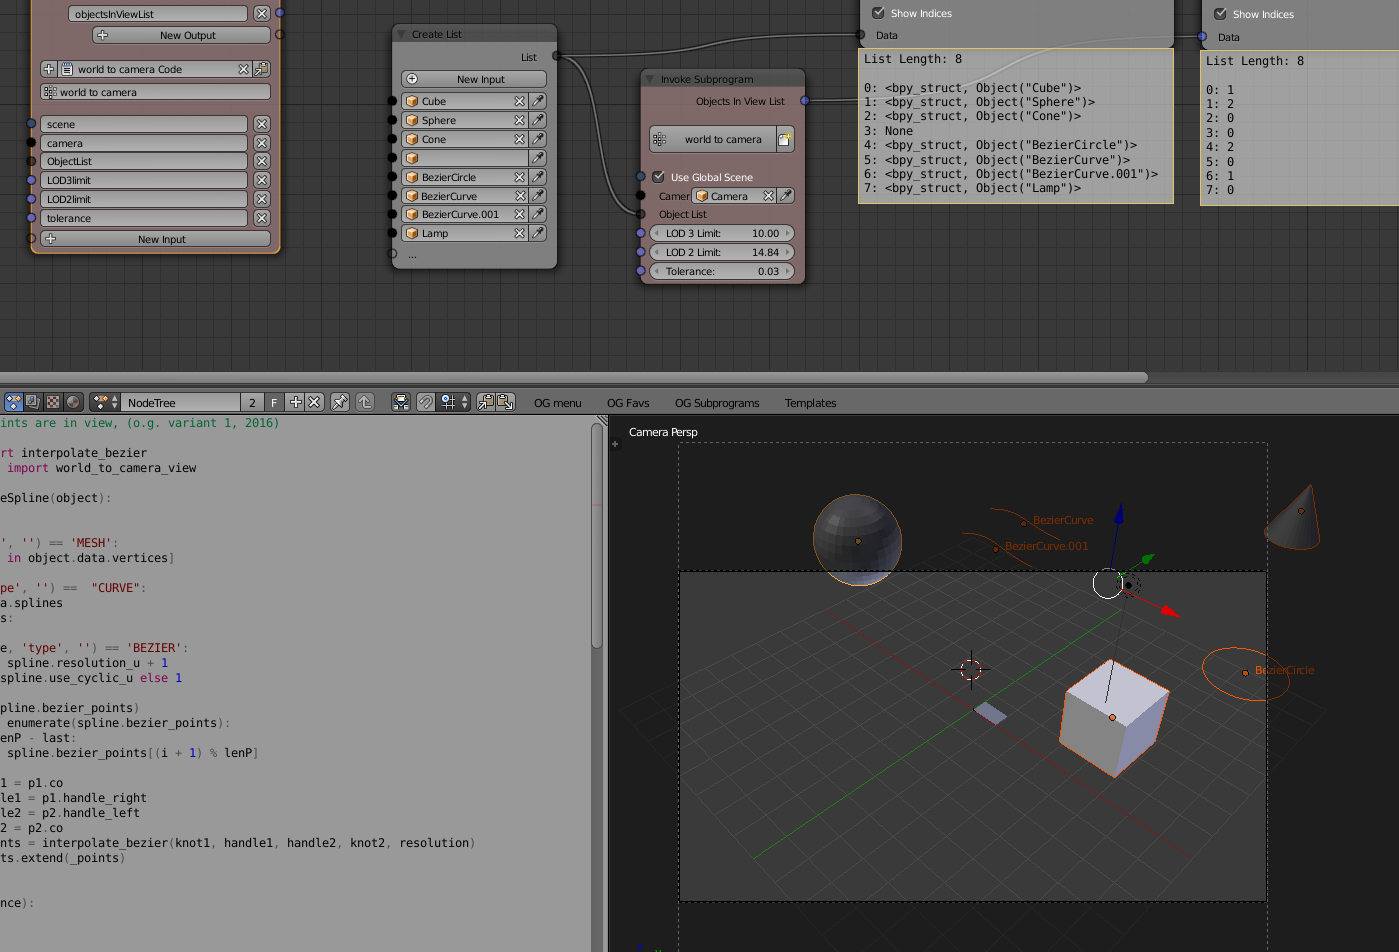Image resolution: width=1399 pixels, height=952 pixels.
Task: Increase LOD 2 Limit with right arrow
Action: coord(788,252)
